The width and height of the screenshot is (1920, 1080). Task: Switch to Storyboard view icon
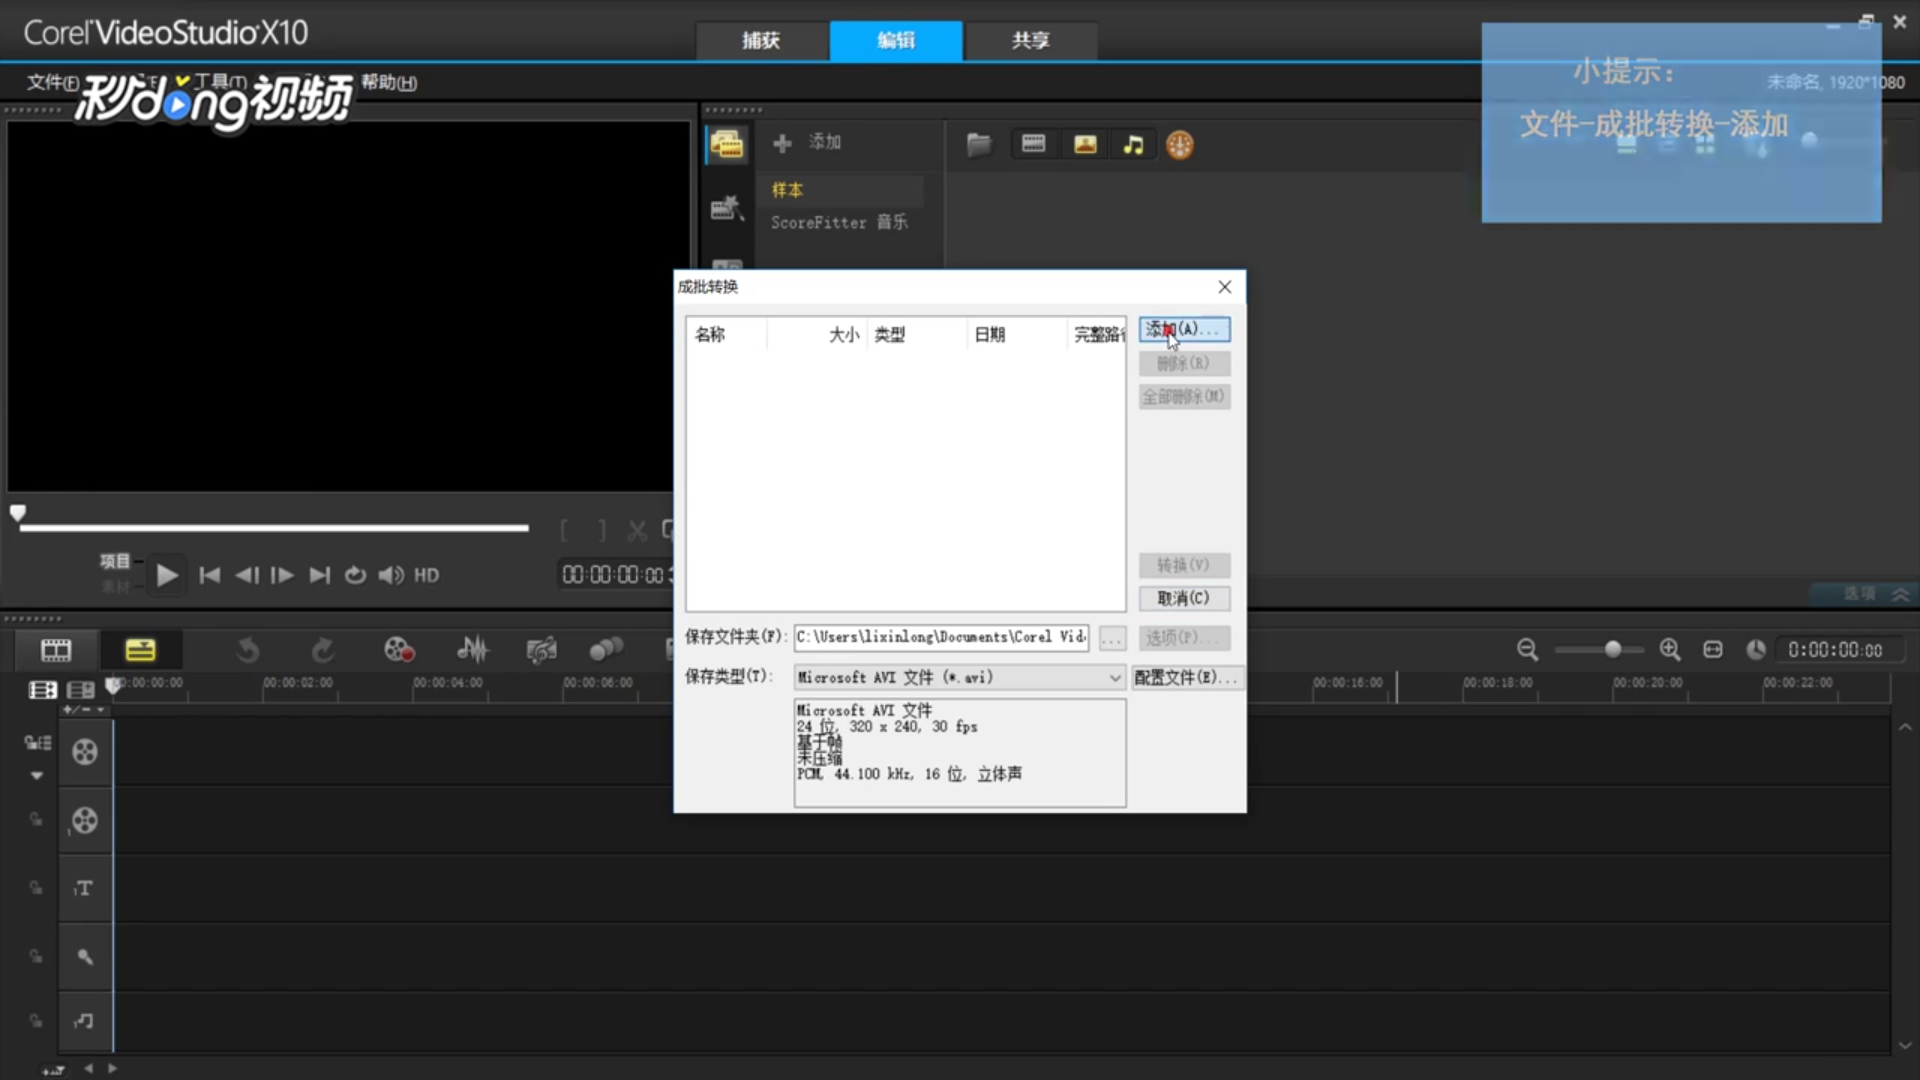[x=56, y=650]
